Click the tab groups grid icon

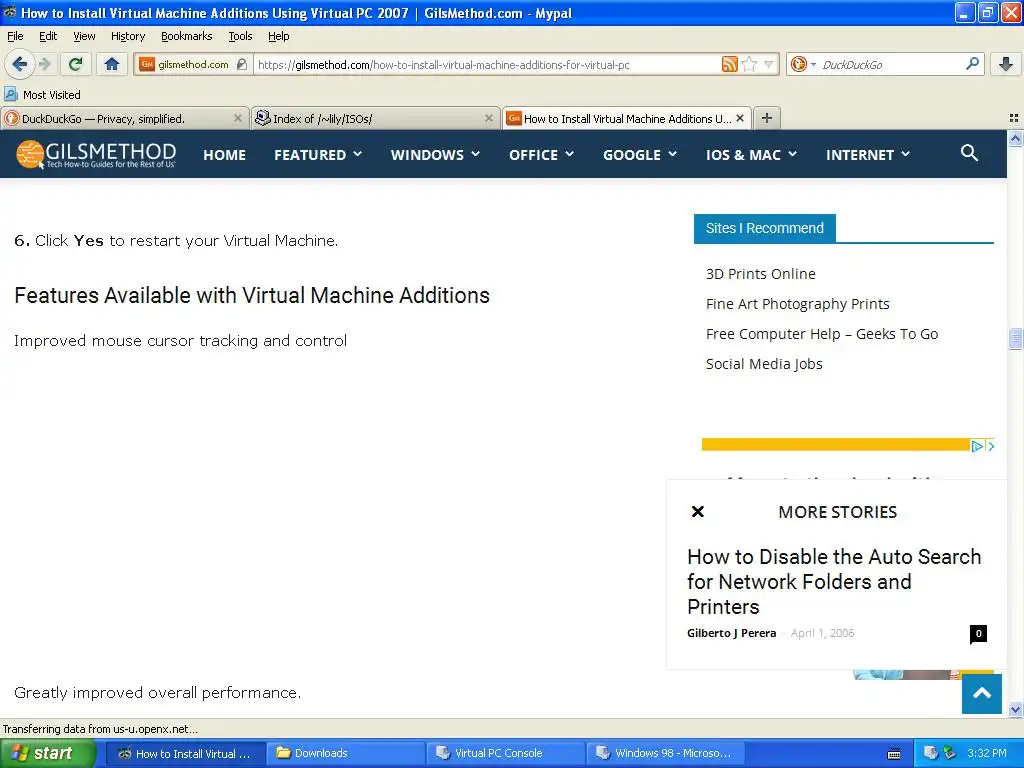[x=1014, y=118]
